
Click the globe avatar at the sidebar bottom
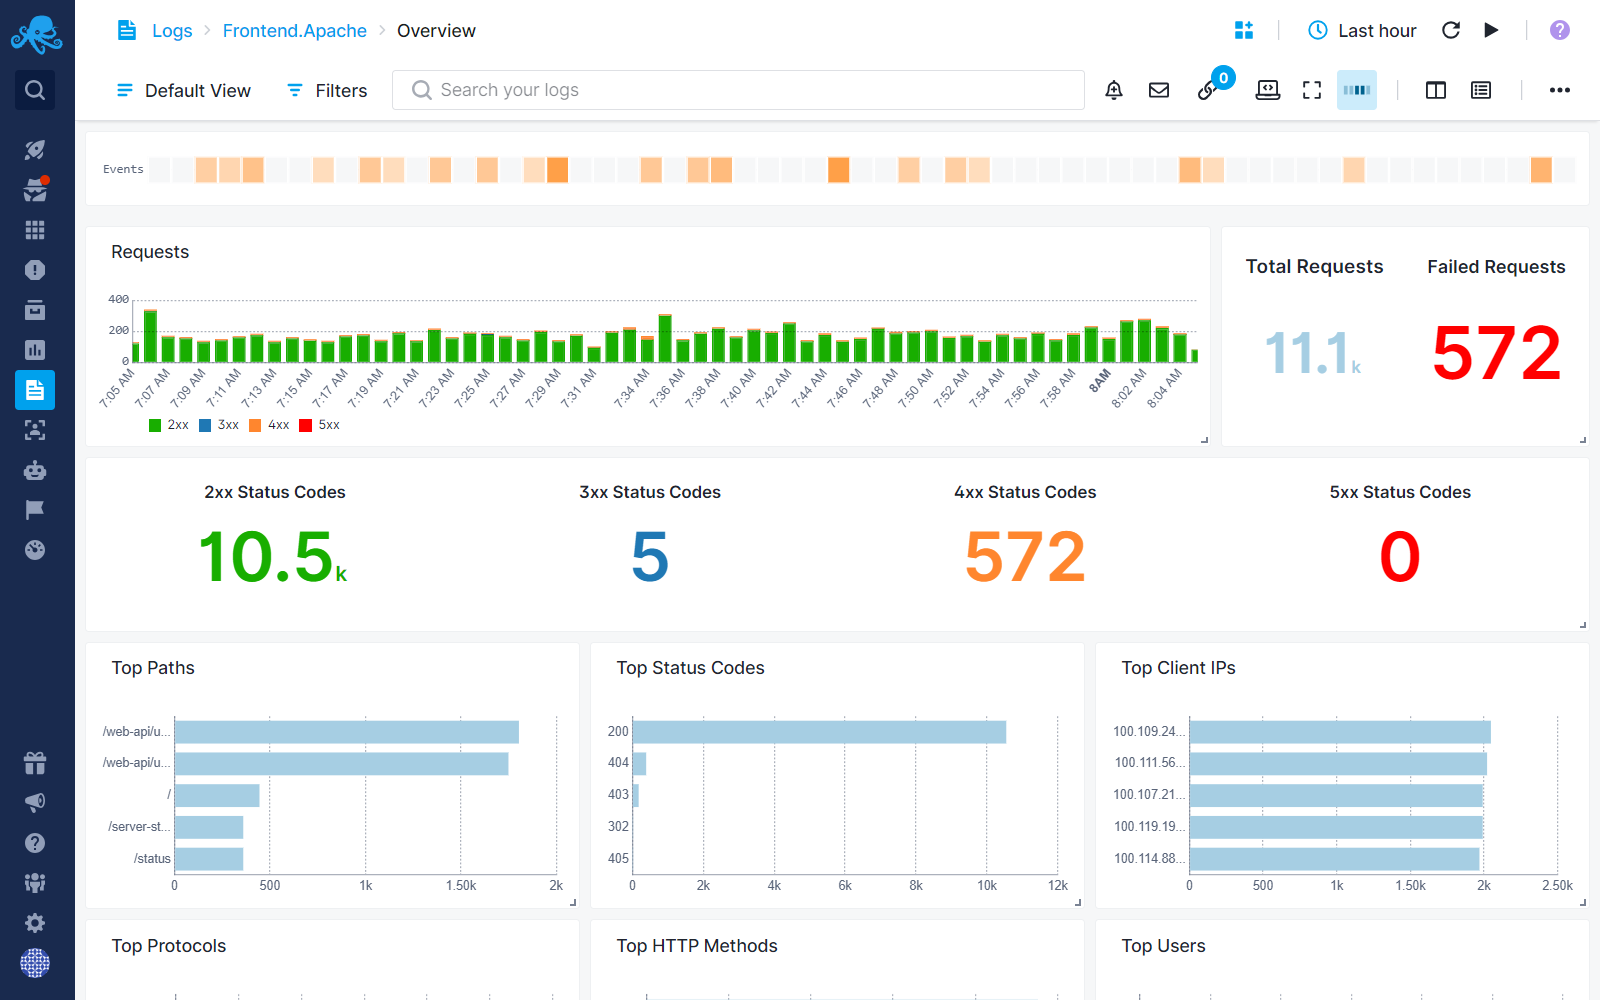point(35,963)
